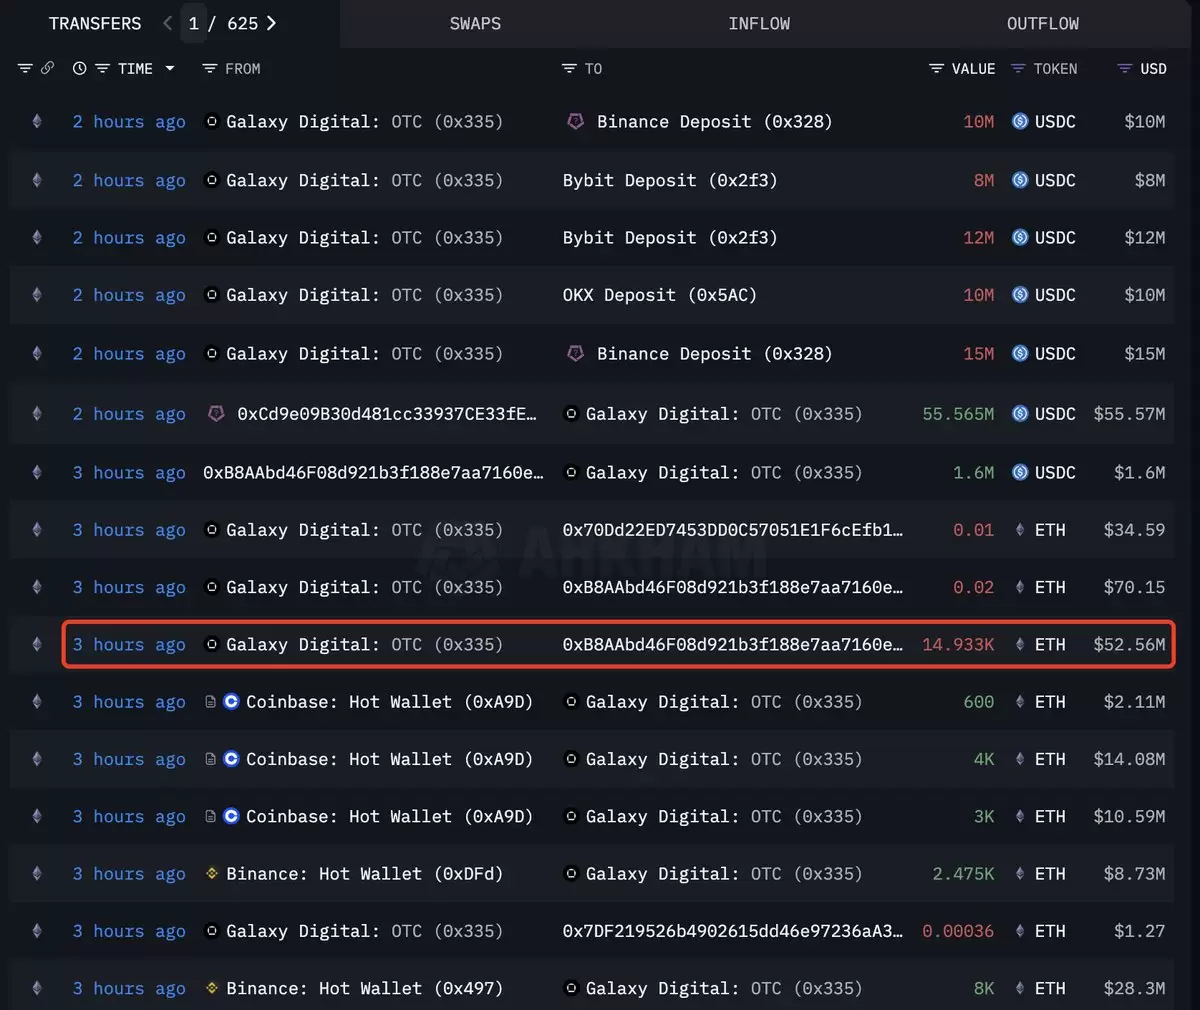Screen dimensions: 1200x1010
Task: Go to the previous transfers page
Action: 167,23
